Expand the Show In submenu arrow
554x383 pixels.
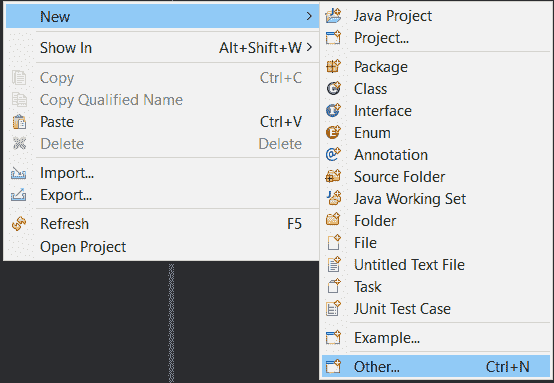click(x=309, y=47)
